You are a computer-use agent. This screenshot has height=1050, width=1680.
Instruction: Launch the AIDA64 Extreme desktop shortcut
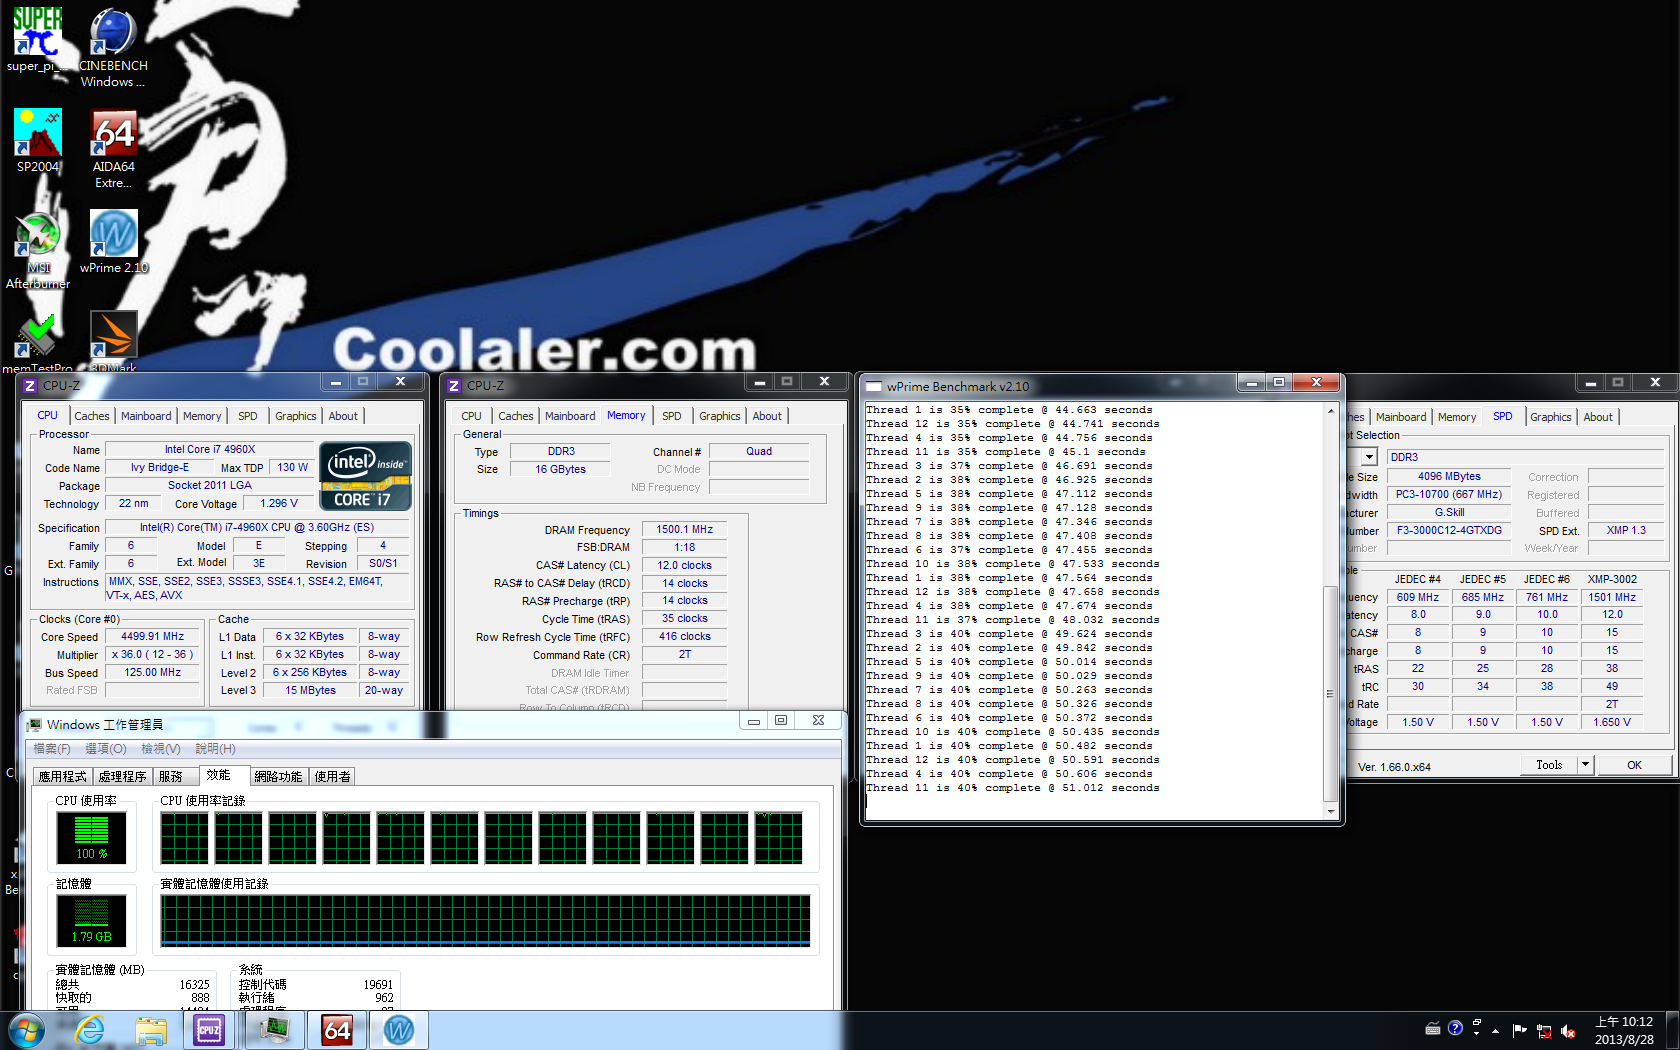coord(113,148)
